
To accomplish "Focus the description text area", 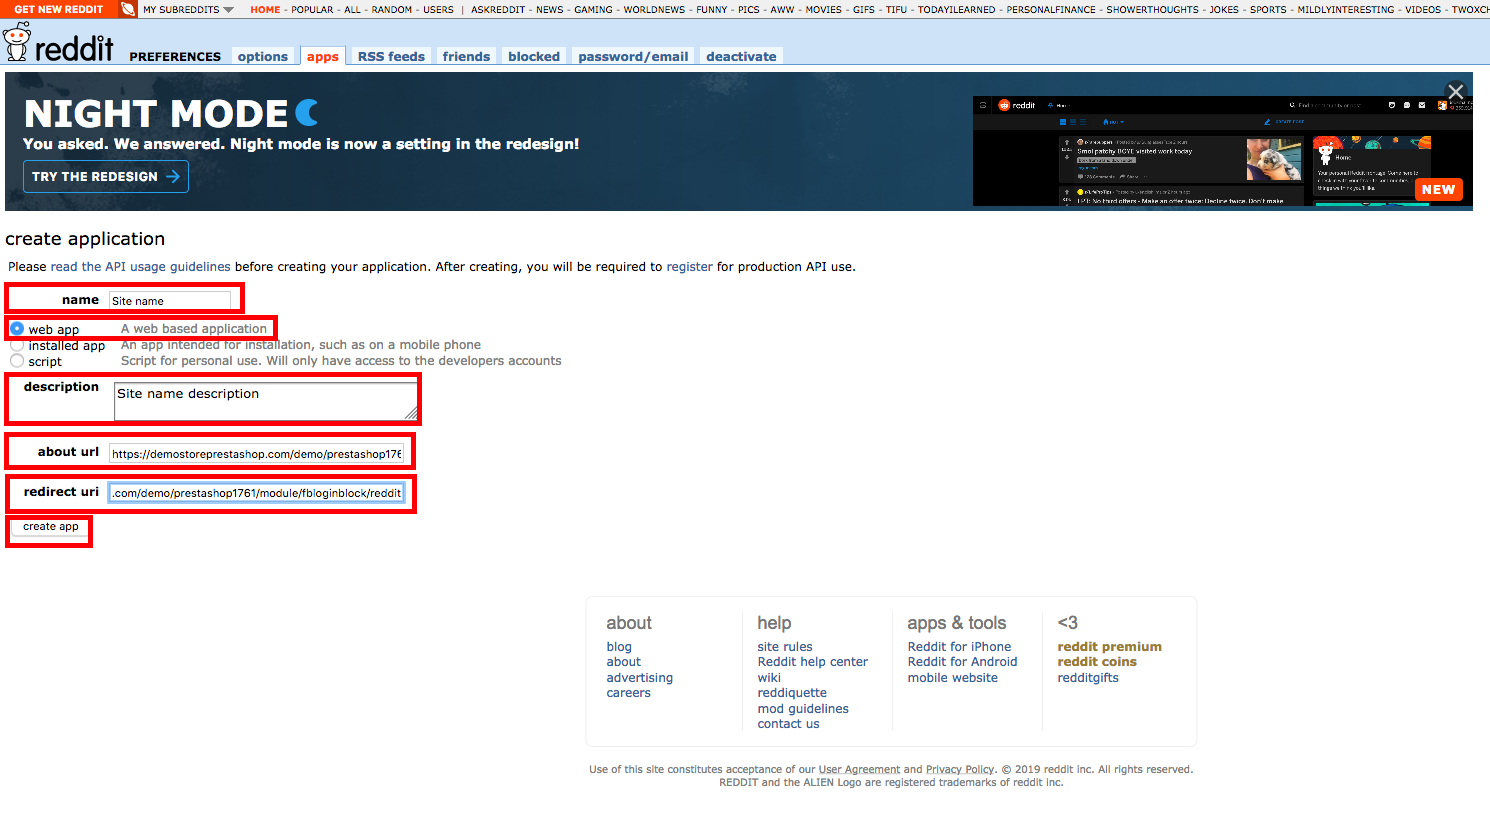I will tap(266, 400).
